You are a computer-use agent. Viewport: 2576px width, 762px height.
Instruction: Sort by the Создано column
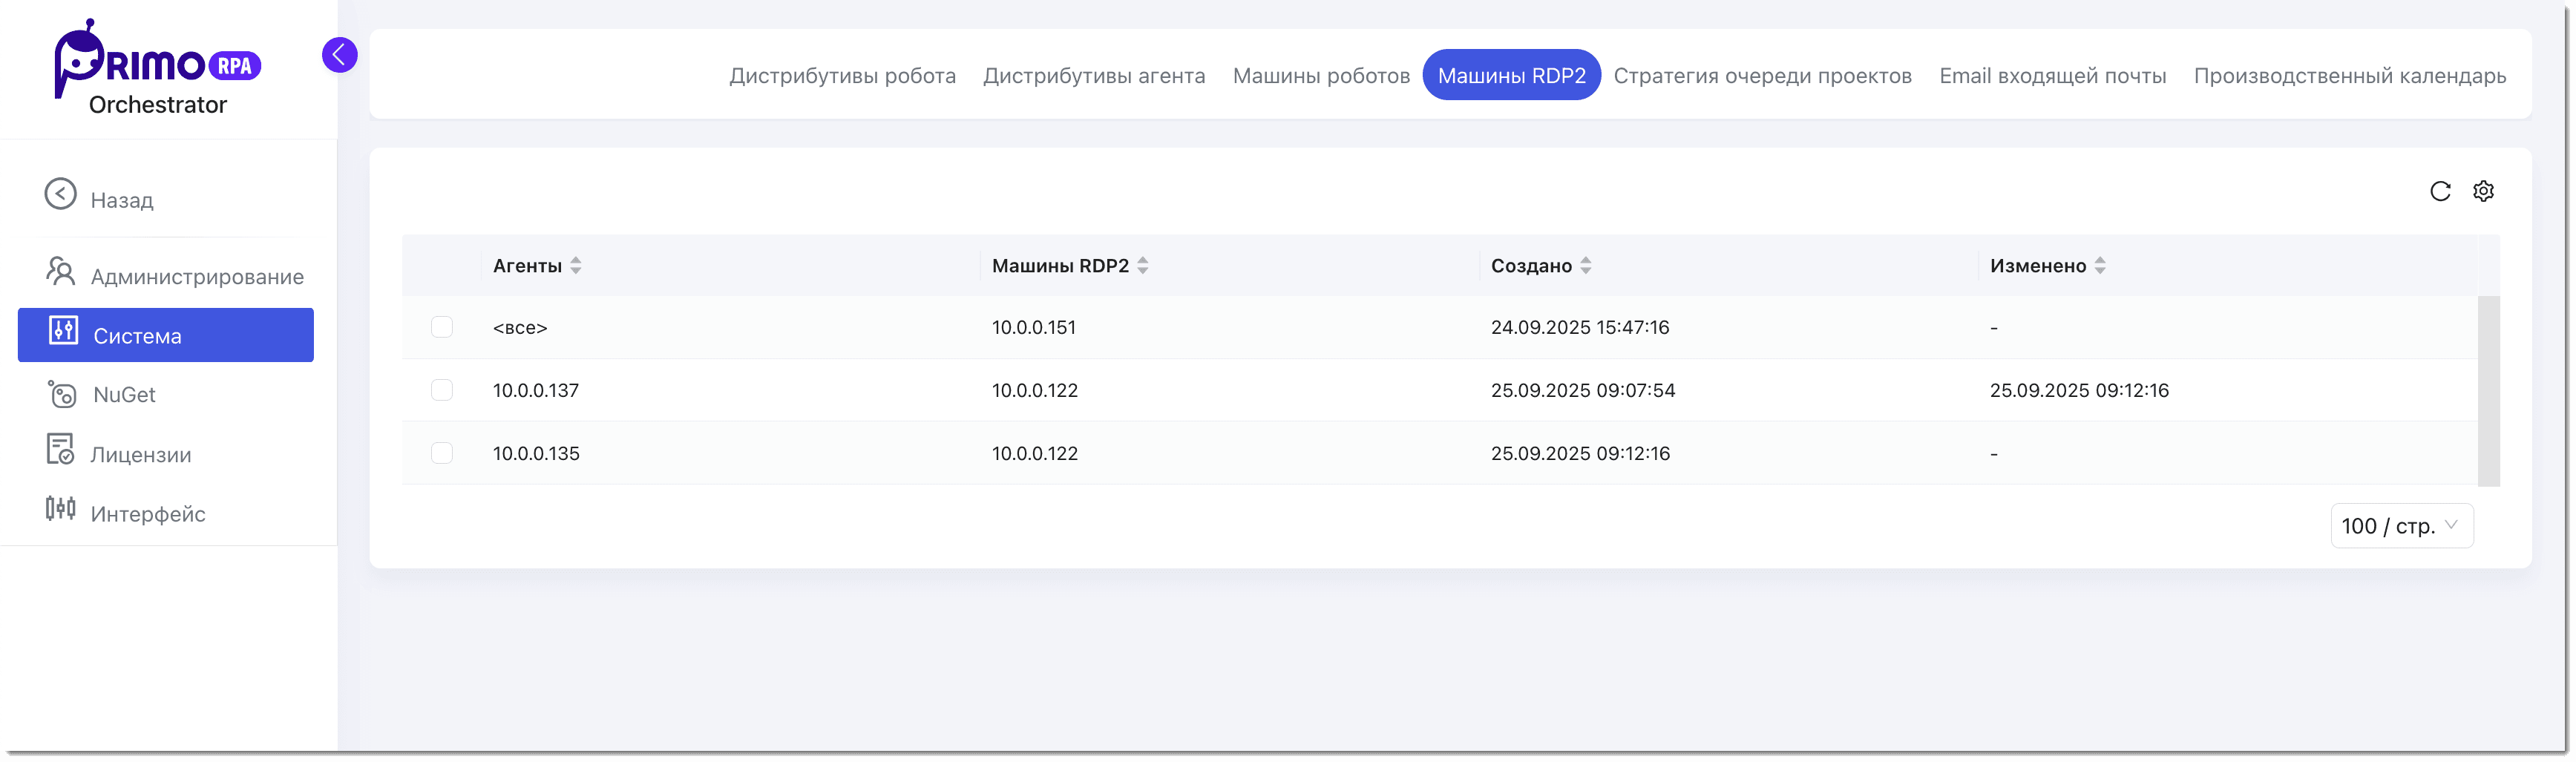tap(1585, 266)
